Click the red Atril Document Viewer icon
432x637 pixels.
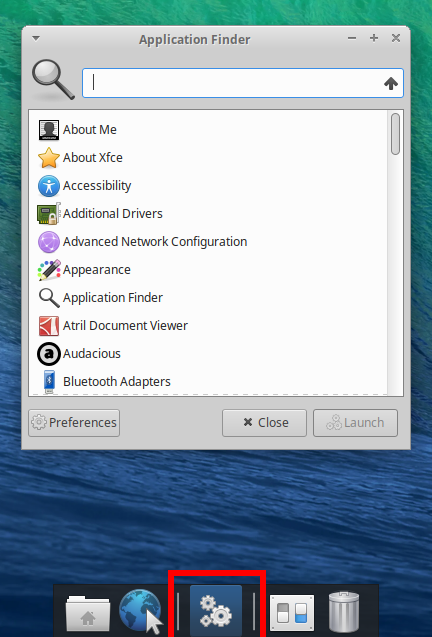point(49,326)
